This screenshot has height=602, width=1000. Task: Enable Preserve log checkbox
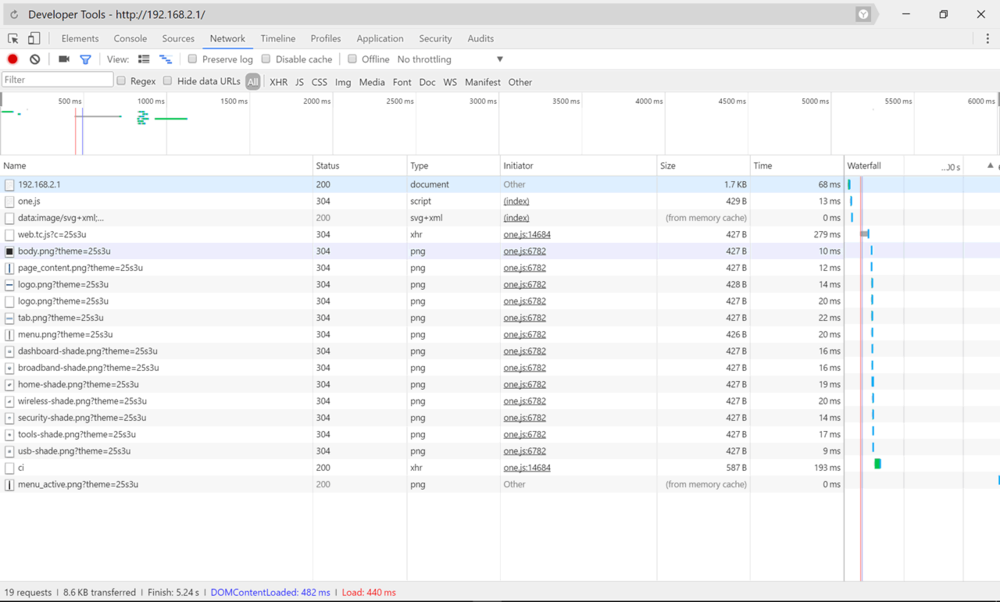pos(193,59)
